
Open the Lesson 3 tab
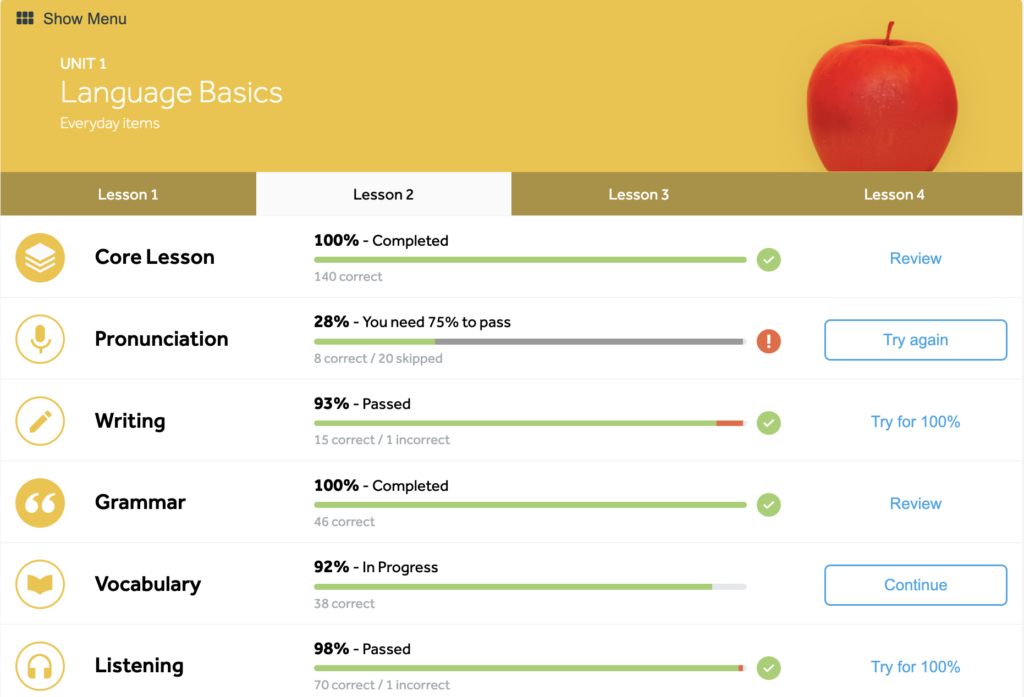tap(639, 194)
